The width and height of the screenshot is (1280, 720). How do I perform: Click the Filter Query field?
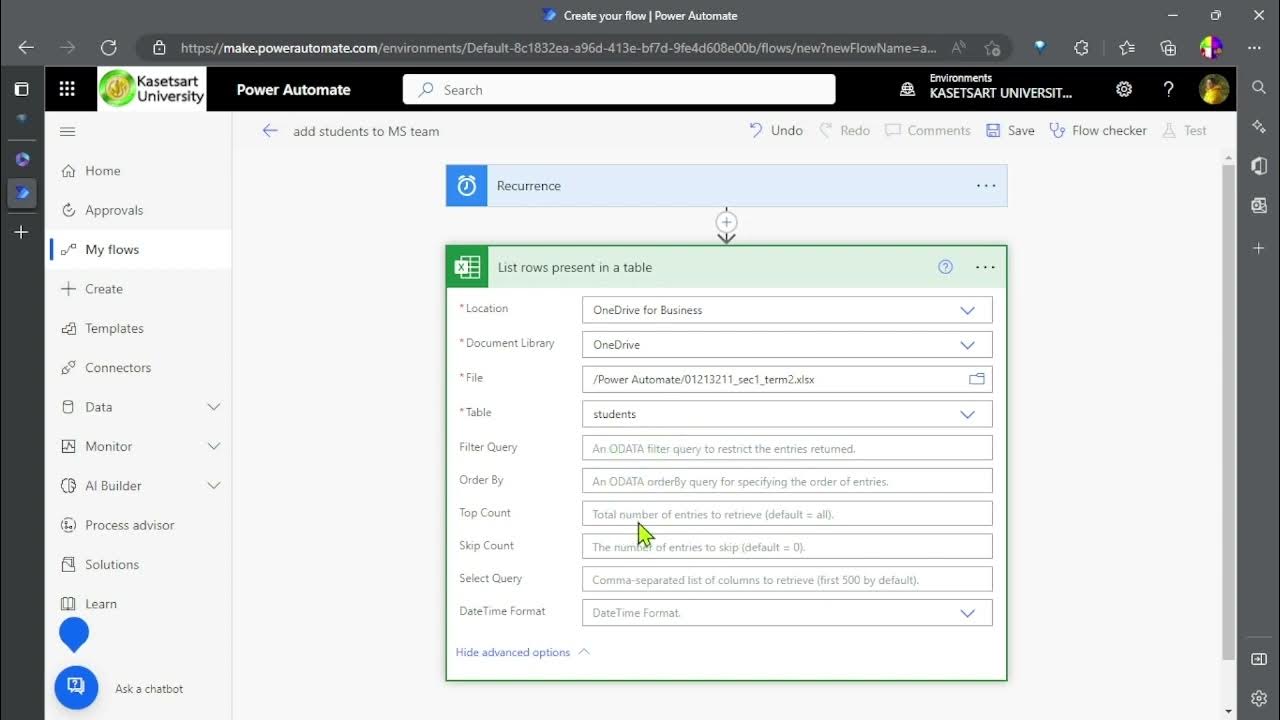tap(787, 448)
